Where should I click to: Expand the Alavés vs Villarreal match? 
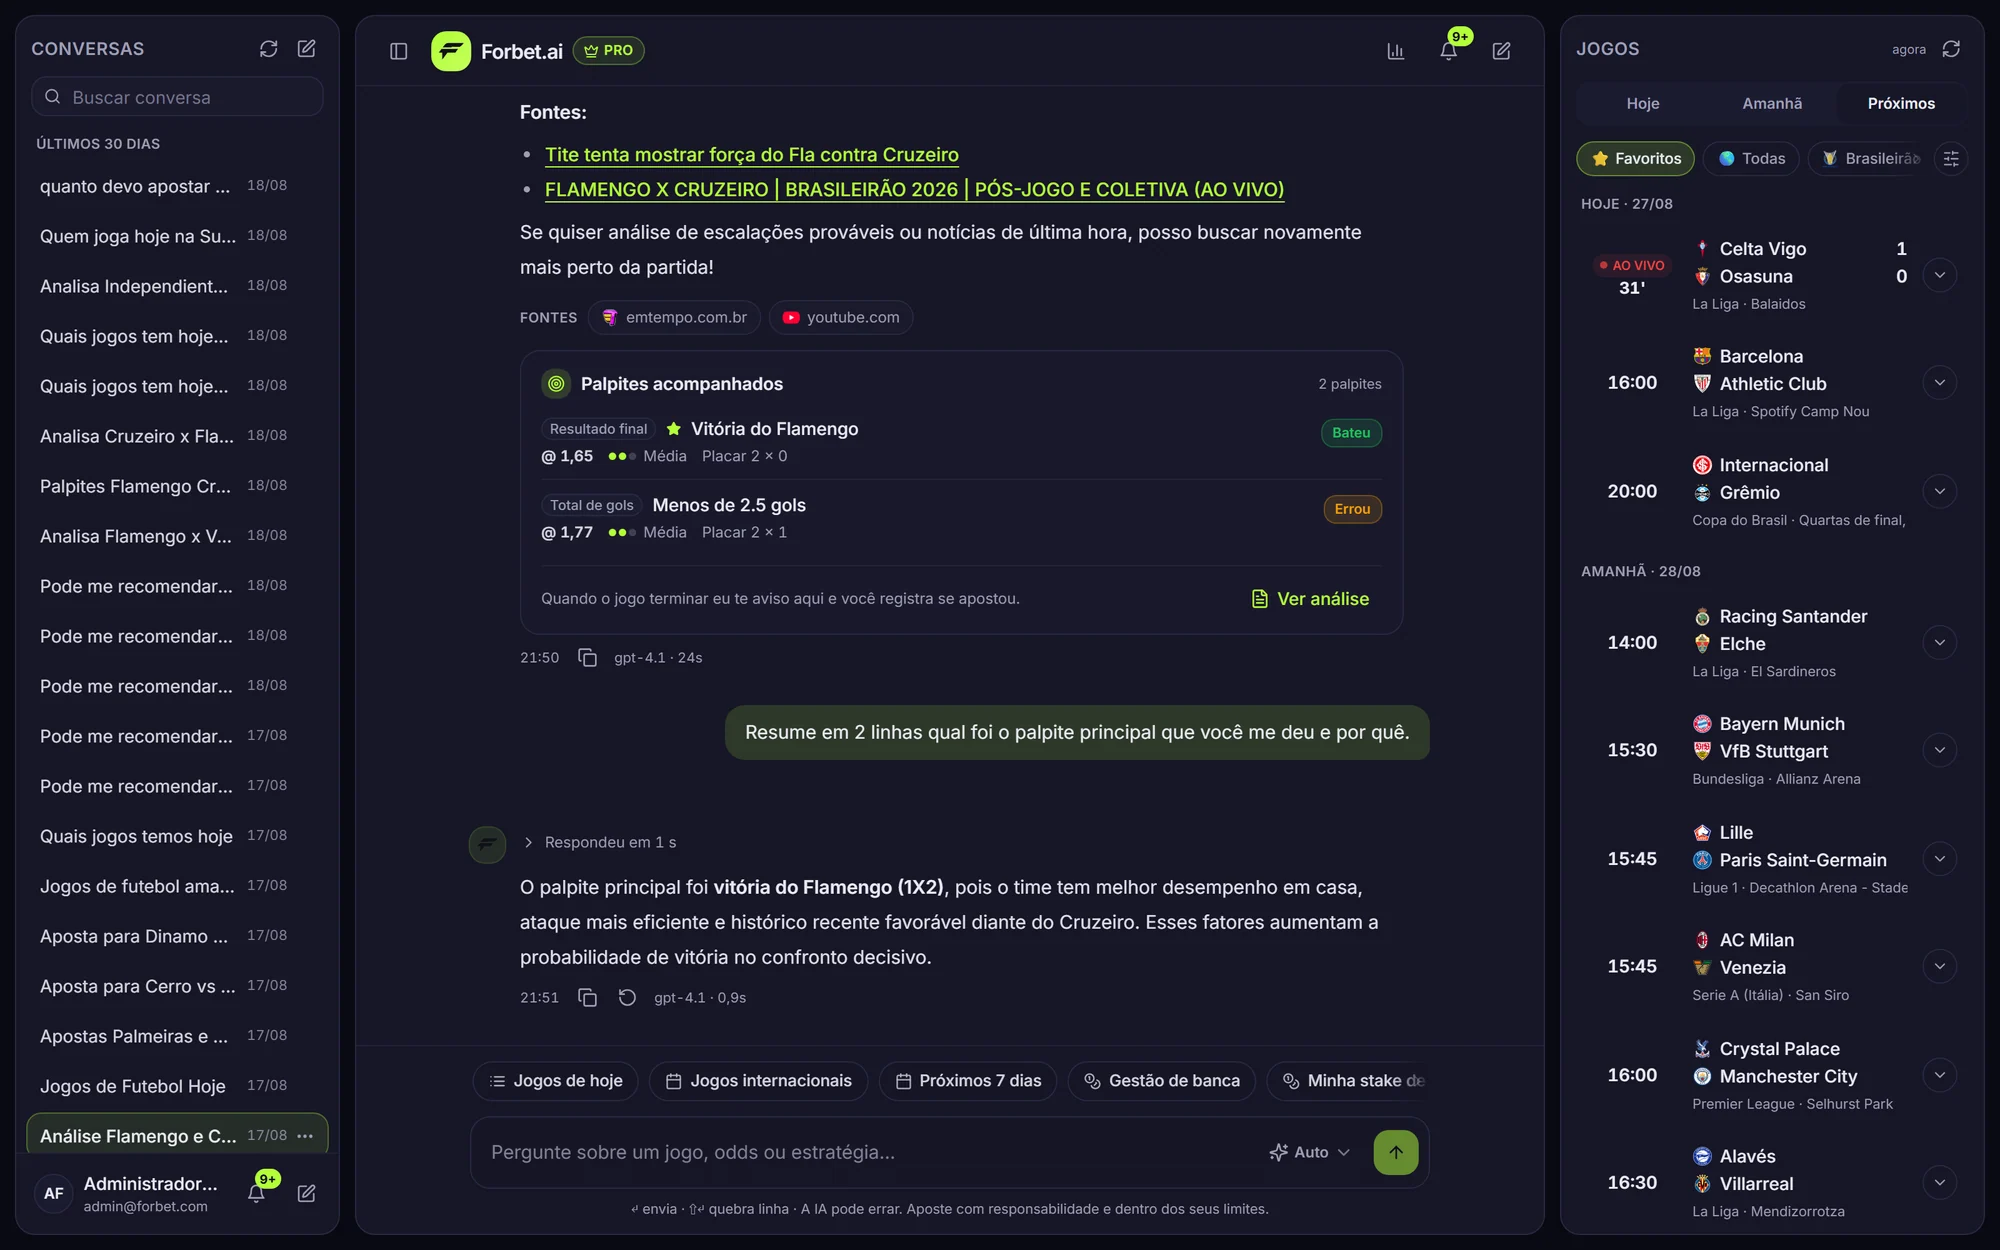click(1939, 1182)
